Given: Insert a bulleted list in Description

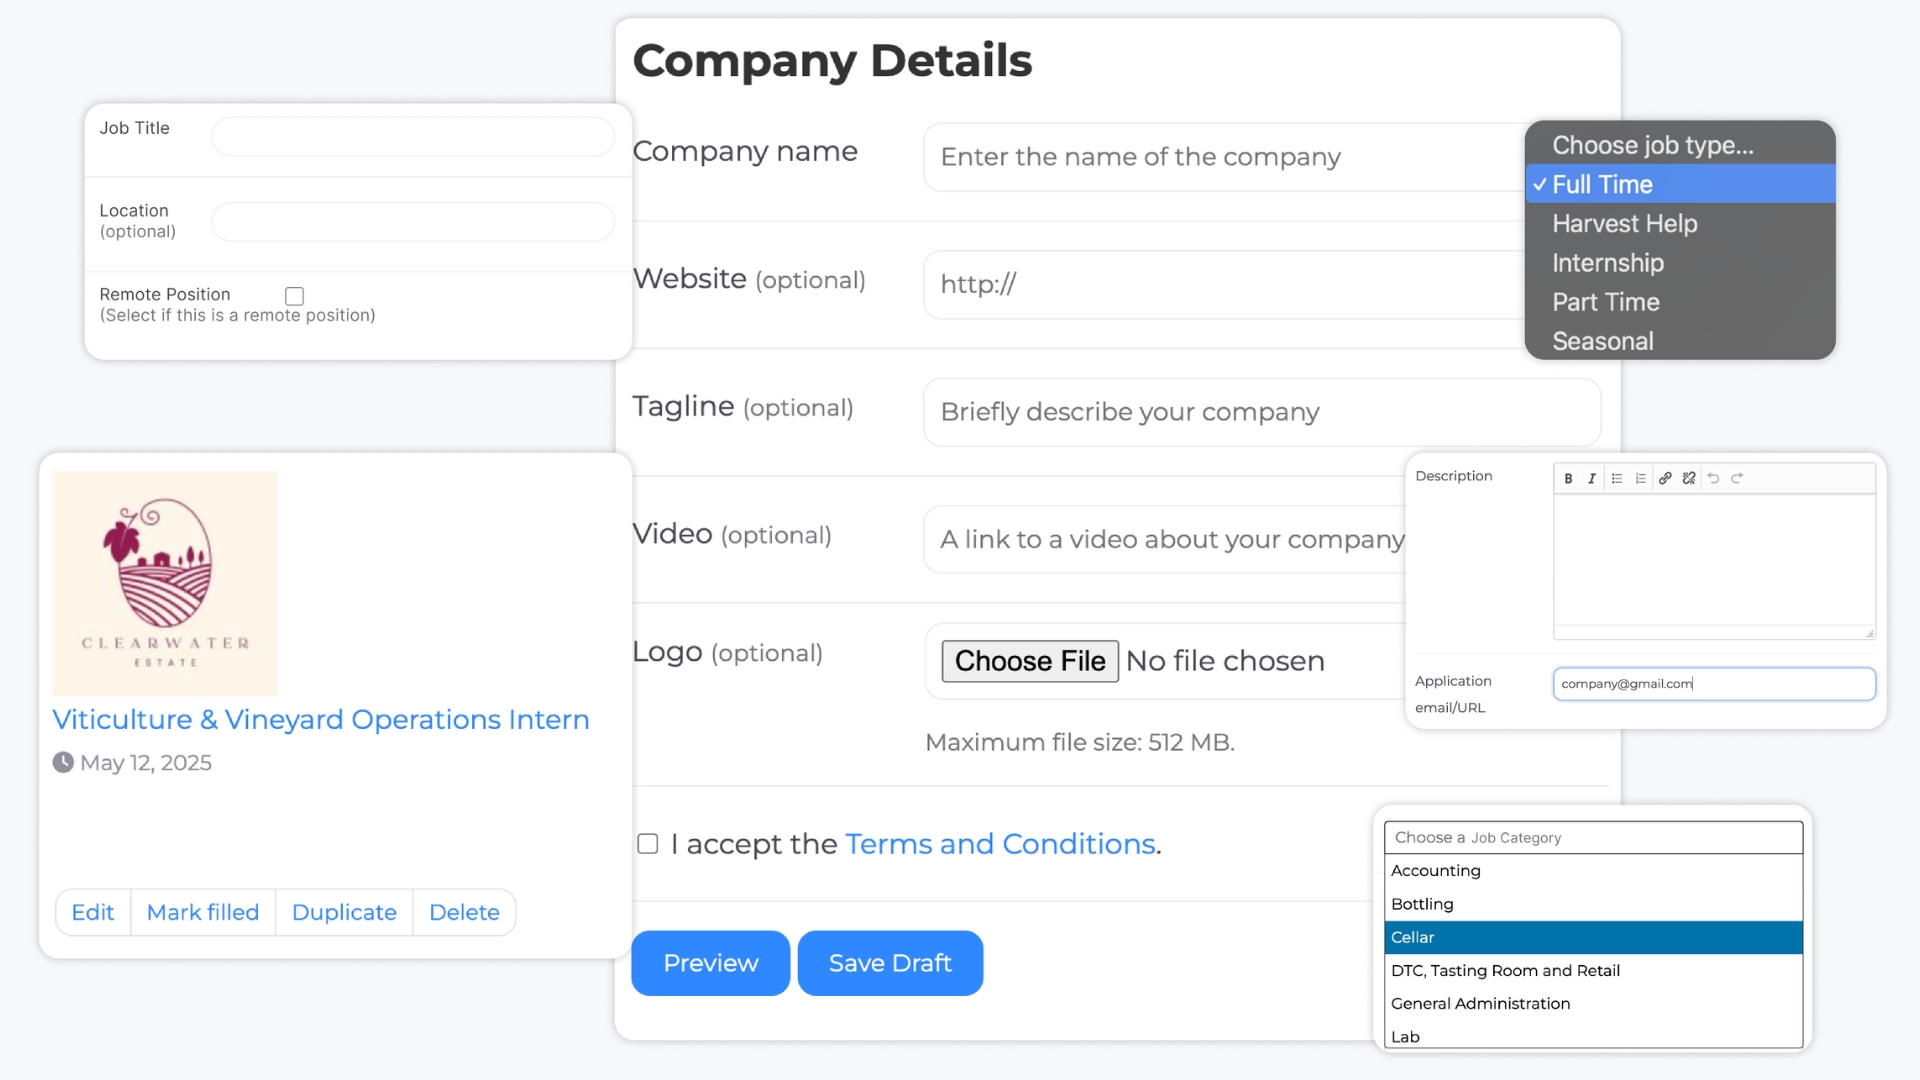Looking at the screenshot, I should pos(1617,479).
